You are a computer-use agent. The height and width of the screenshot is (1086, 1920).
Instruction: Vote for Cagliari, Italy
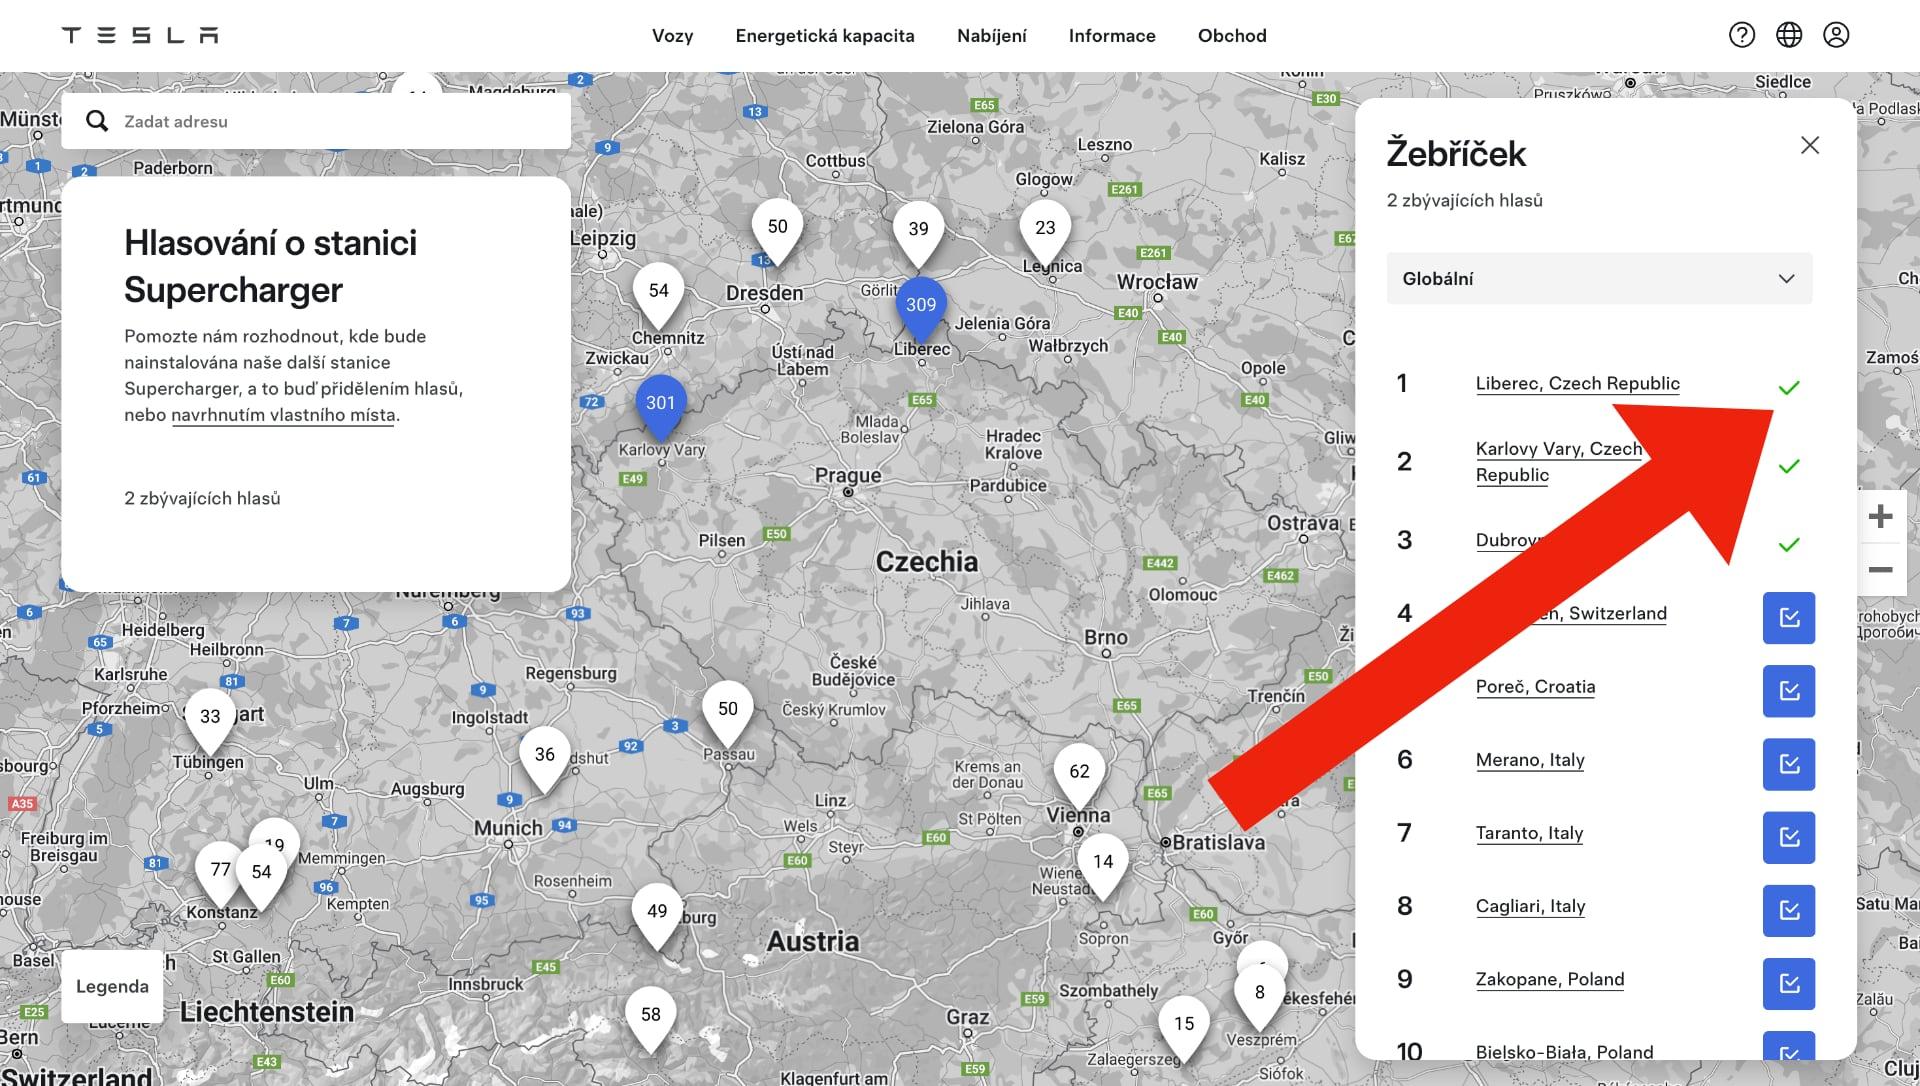pyautogui.click(x=1789, y=910)
